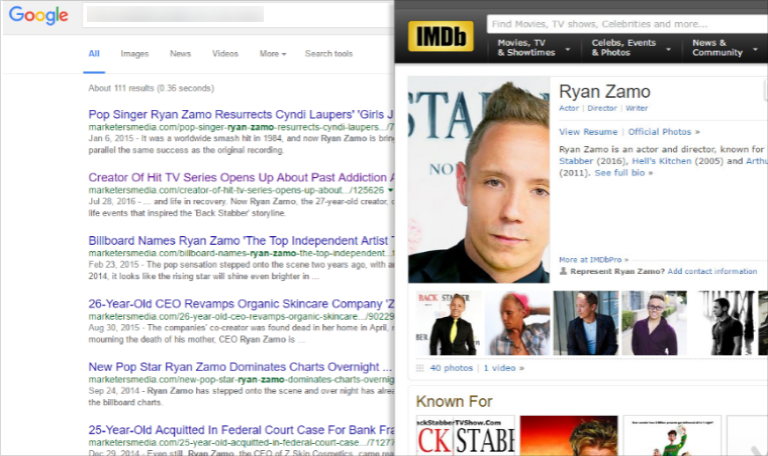Open the 'Creator Of Hit TV Series' result

[x=241, y=177]
